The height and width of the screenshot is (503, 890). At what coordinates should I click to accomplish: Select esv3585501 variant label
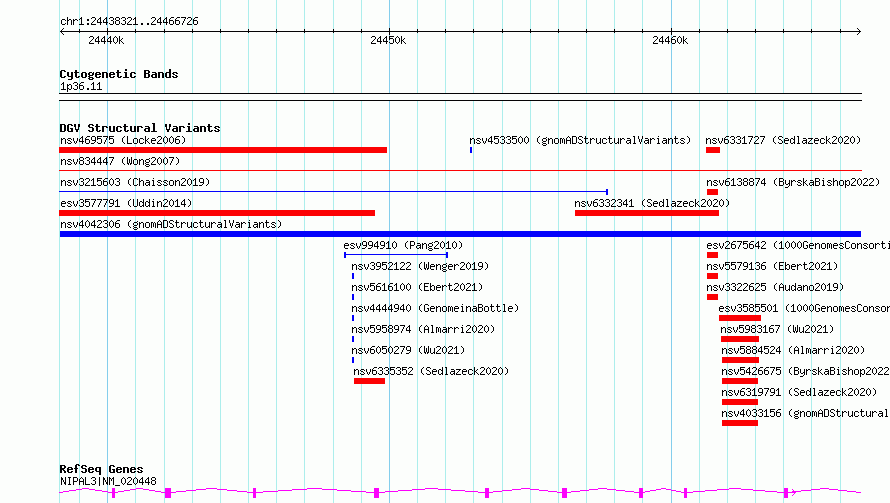point(804,308)
